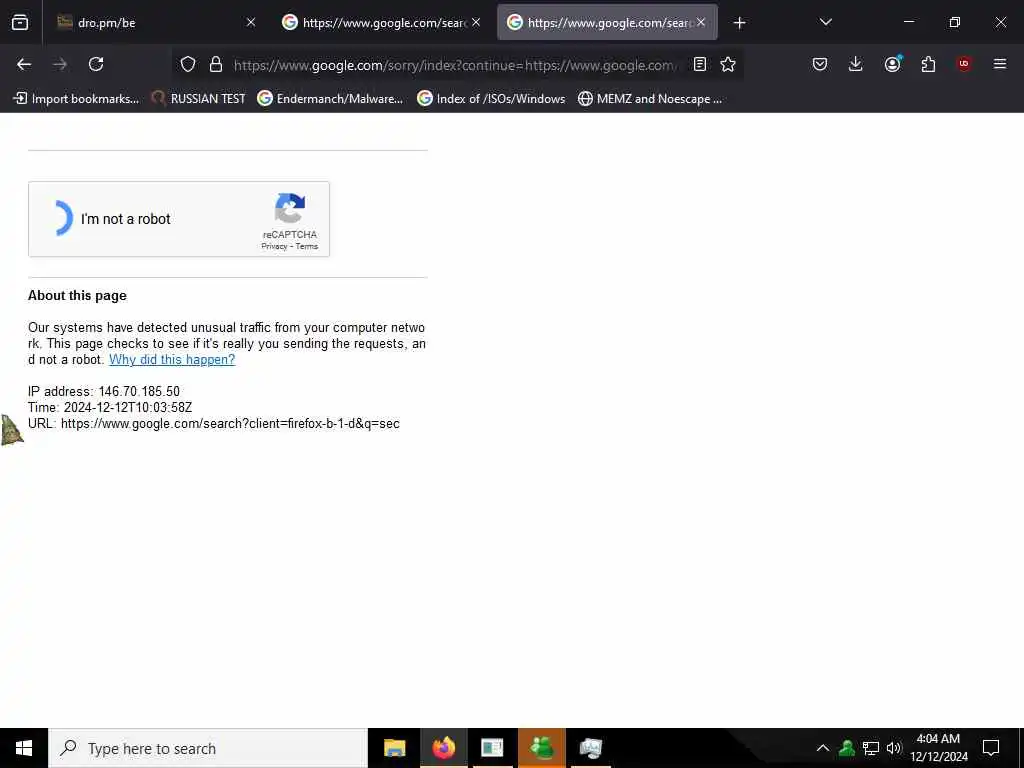
Task: Open the reCAPTCHA Privacy link
Action: click(x=274, y=246)
